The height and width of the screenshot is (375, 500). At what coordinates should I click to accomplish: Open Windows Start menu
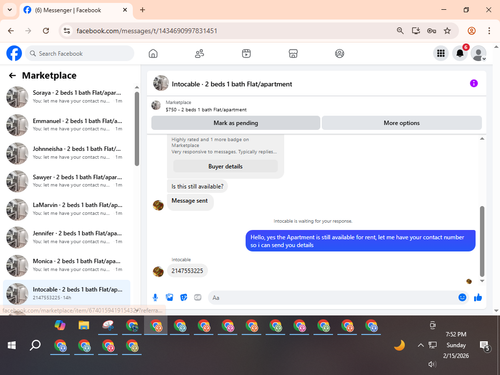[x=12, y=345]
